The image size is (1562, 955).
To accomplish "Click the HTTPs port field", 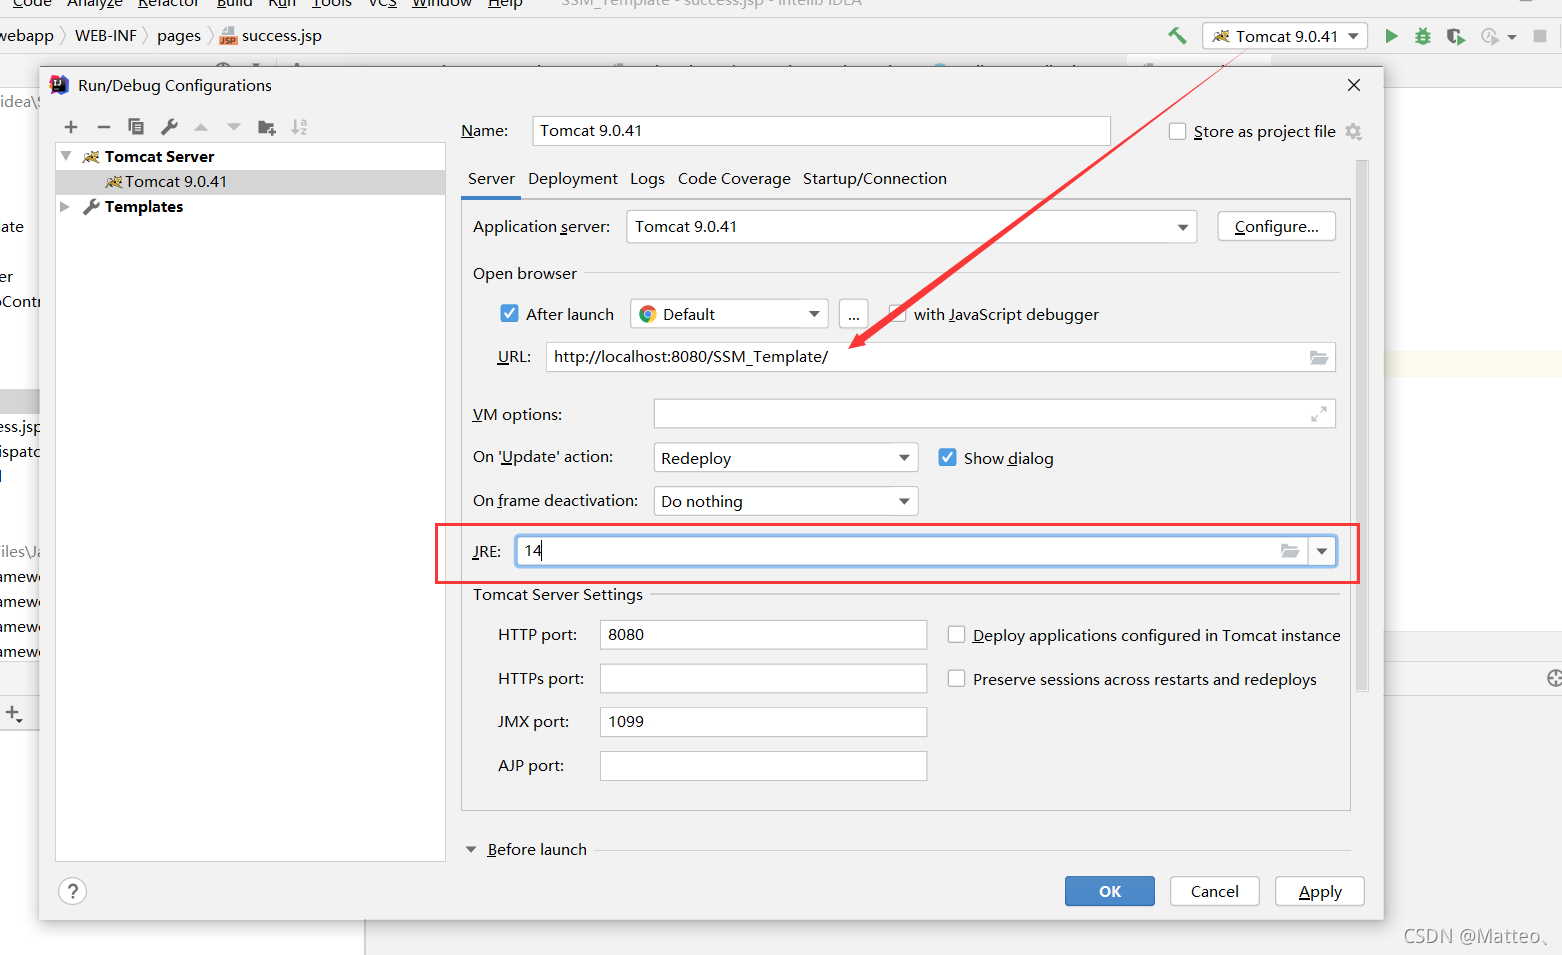I will coord(764,679).
